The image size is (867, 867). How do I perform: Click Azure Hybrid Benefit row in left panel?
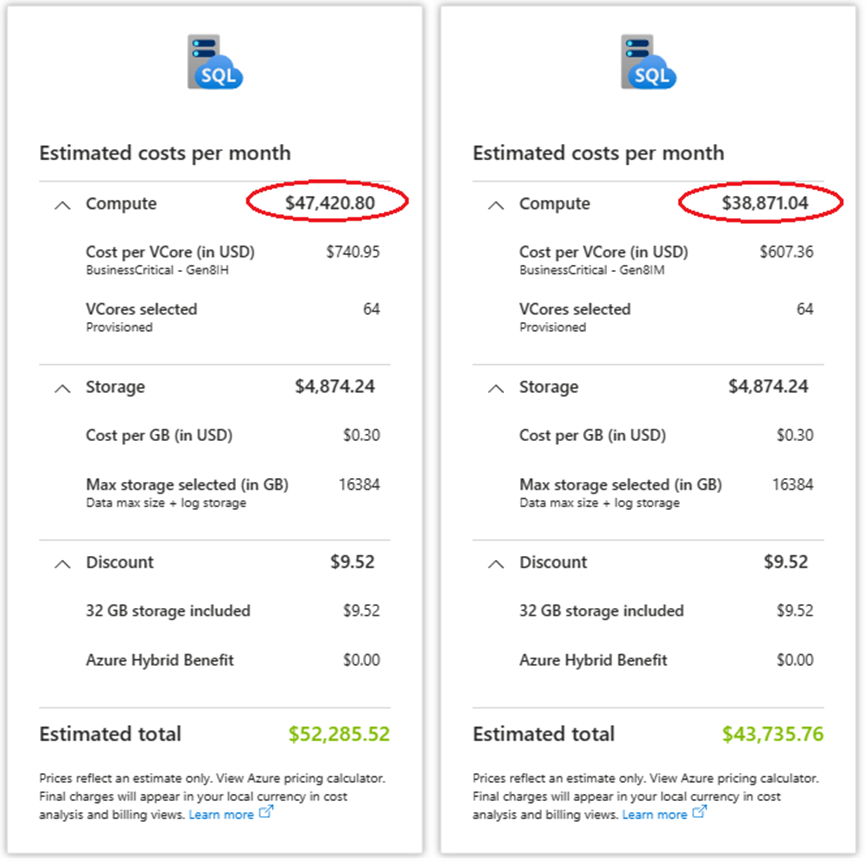click(x=233, y=660)
